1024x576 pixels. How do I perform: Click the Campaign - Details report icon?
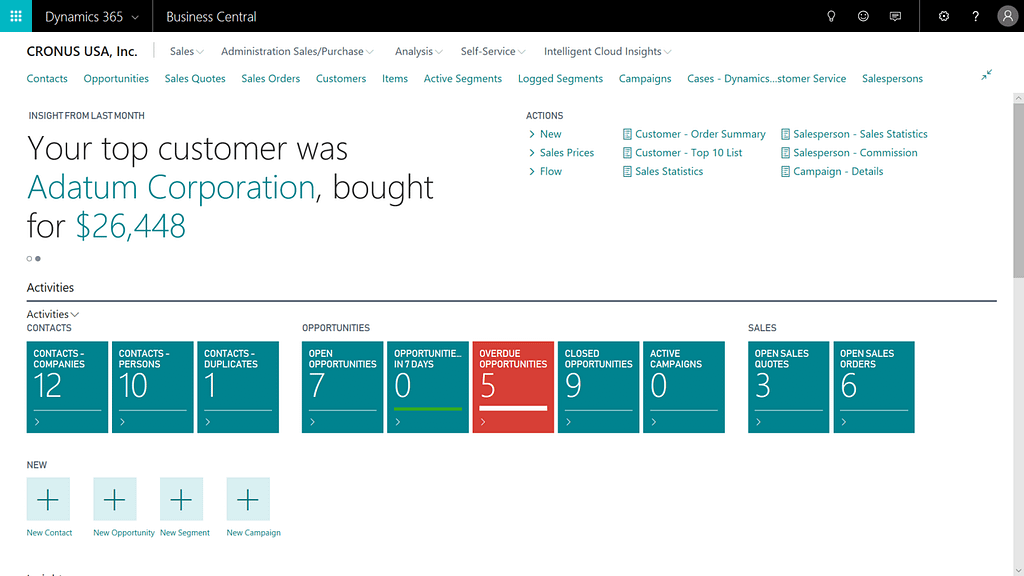click(785, 171)
